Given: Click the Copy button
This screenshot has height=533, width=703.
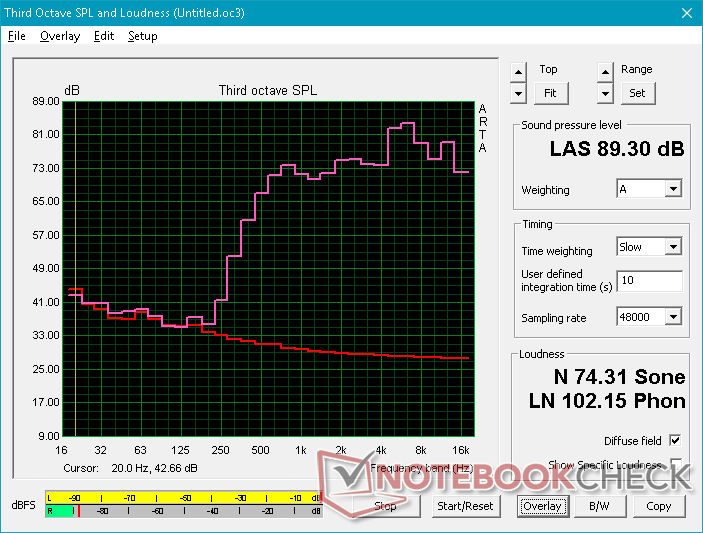Looking at the screenshot, I should (x=659, y=507).
